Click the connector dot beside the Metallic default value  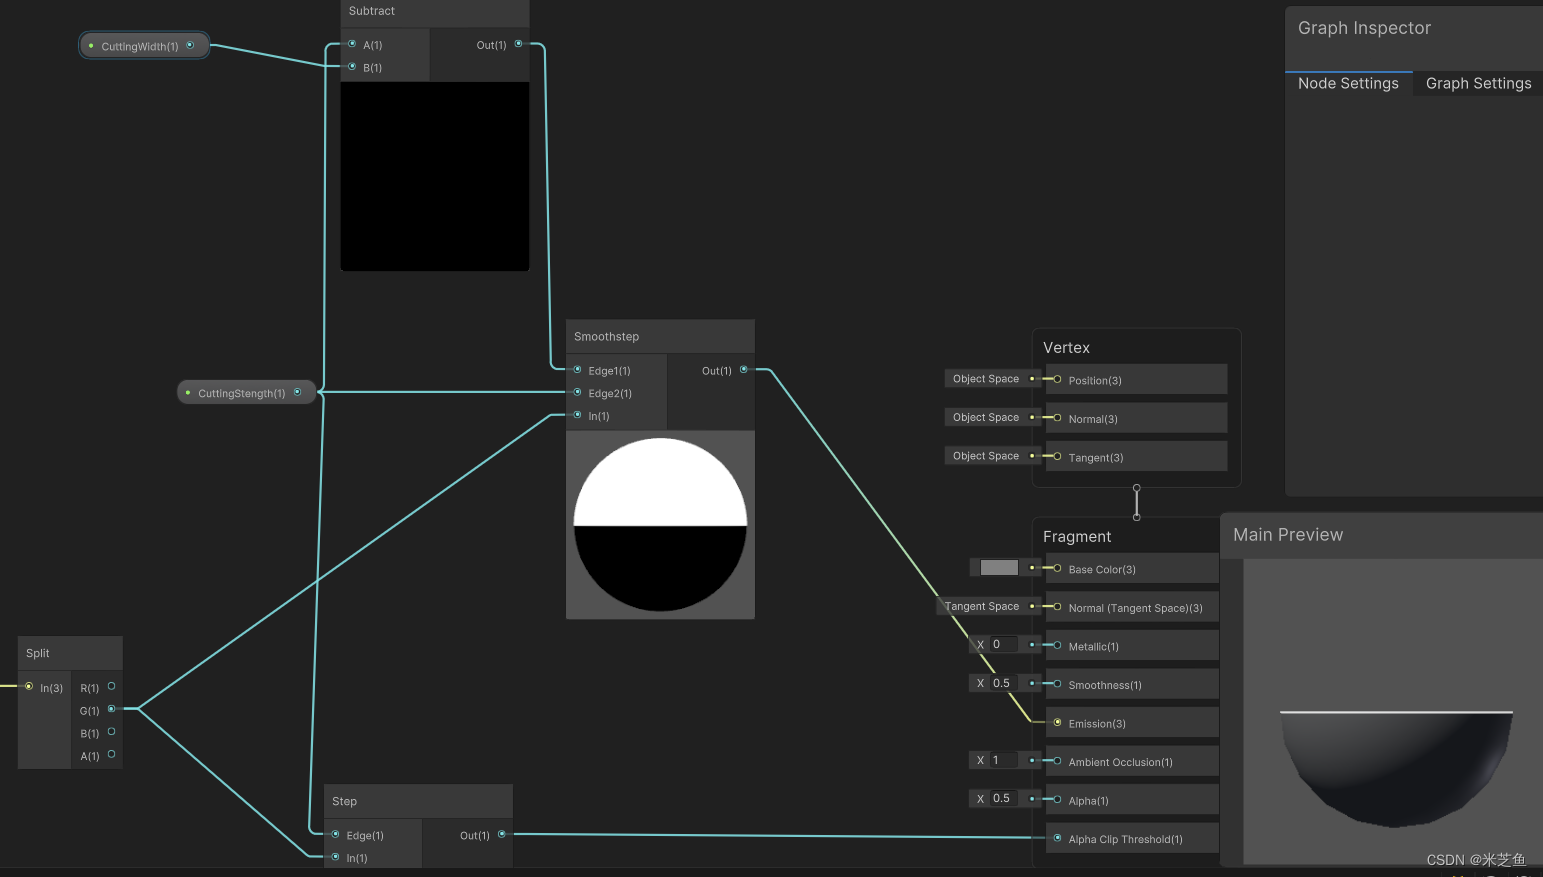pos(1031,646)
